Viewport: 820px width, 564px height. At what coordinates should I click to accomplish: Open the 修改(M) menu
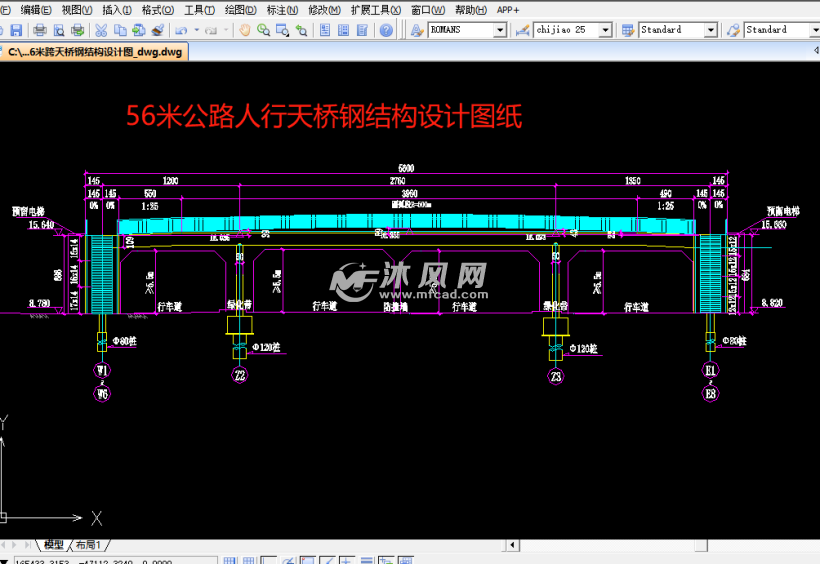[x=324, y=10]
